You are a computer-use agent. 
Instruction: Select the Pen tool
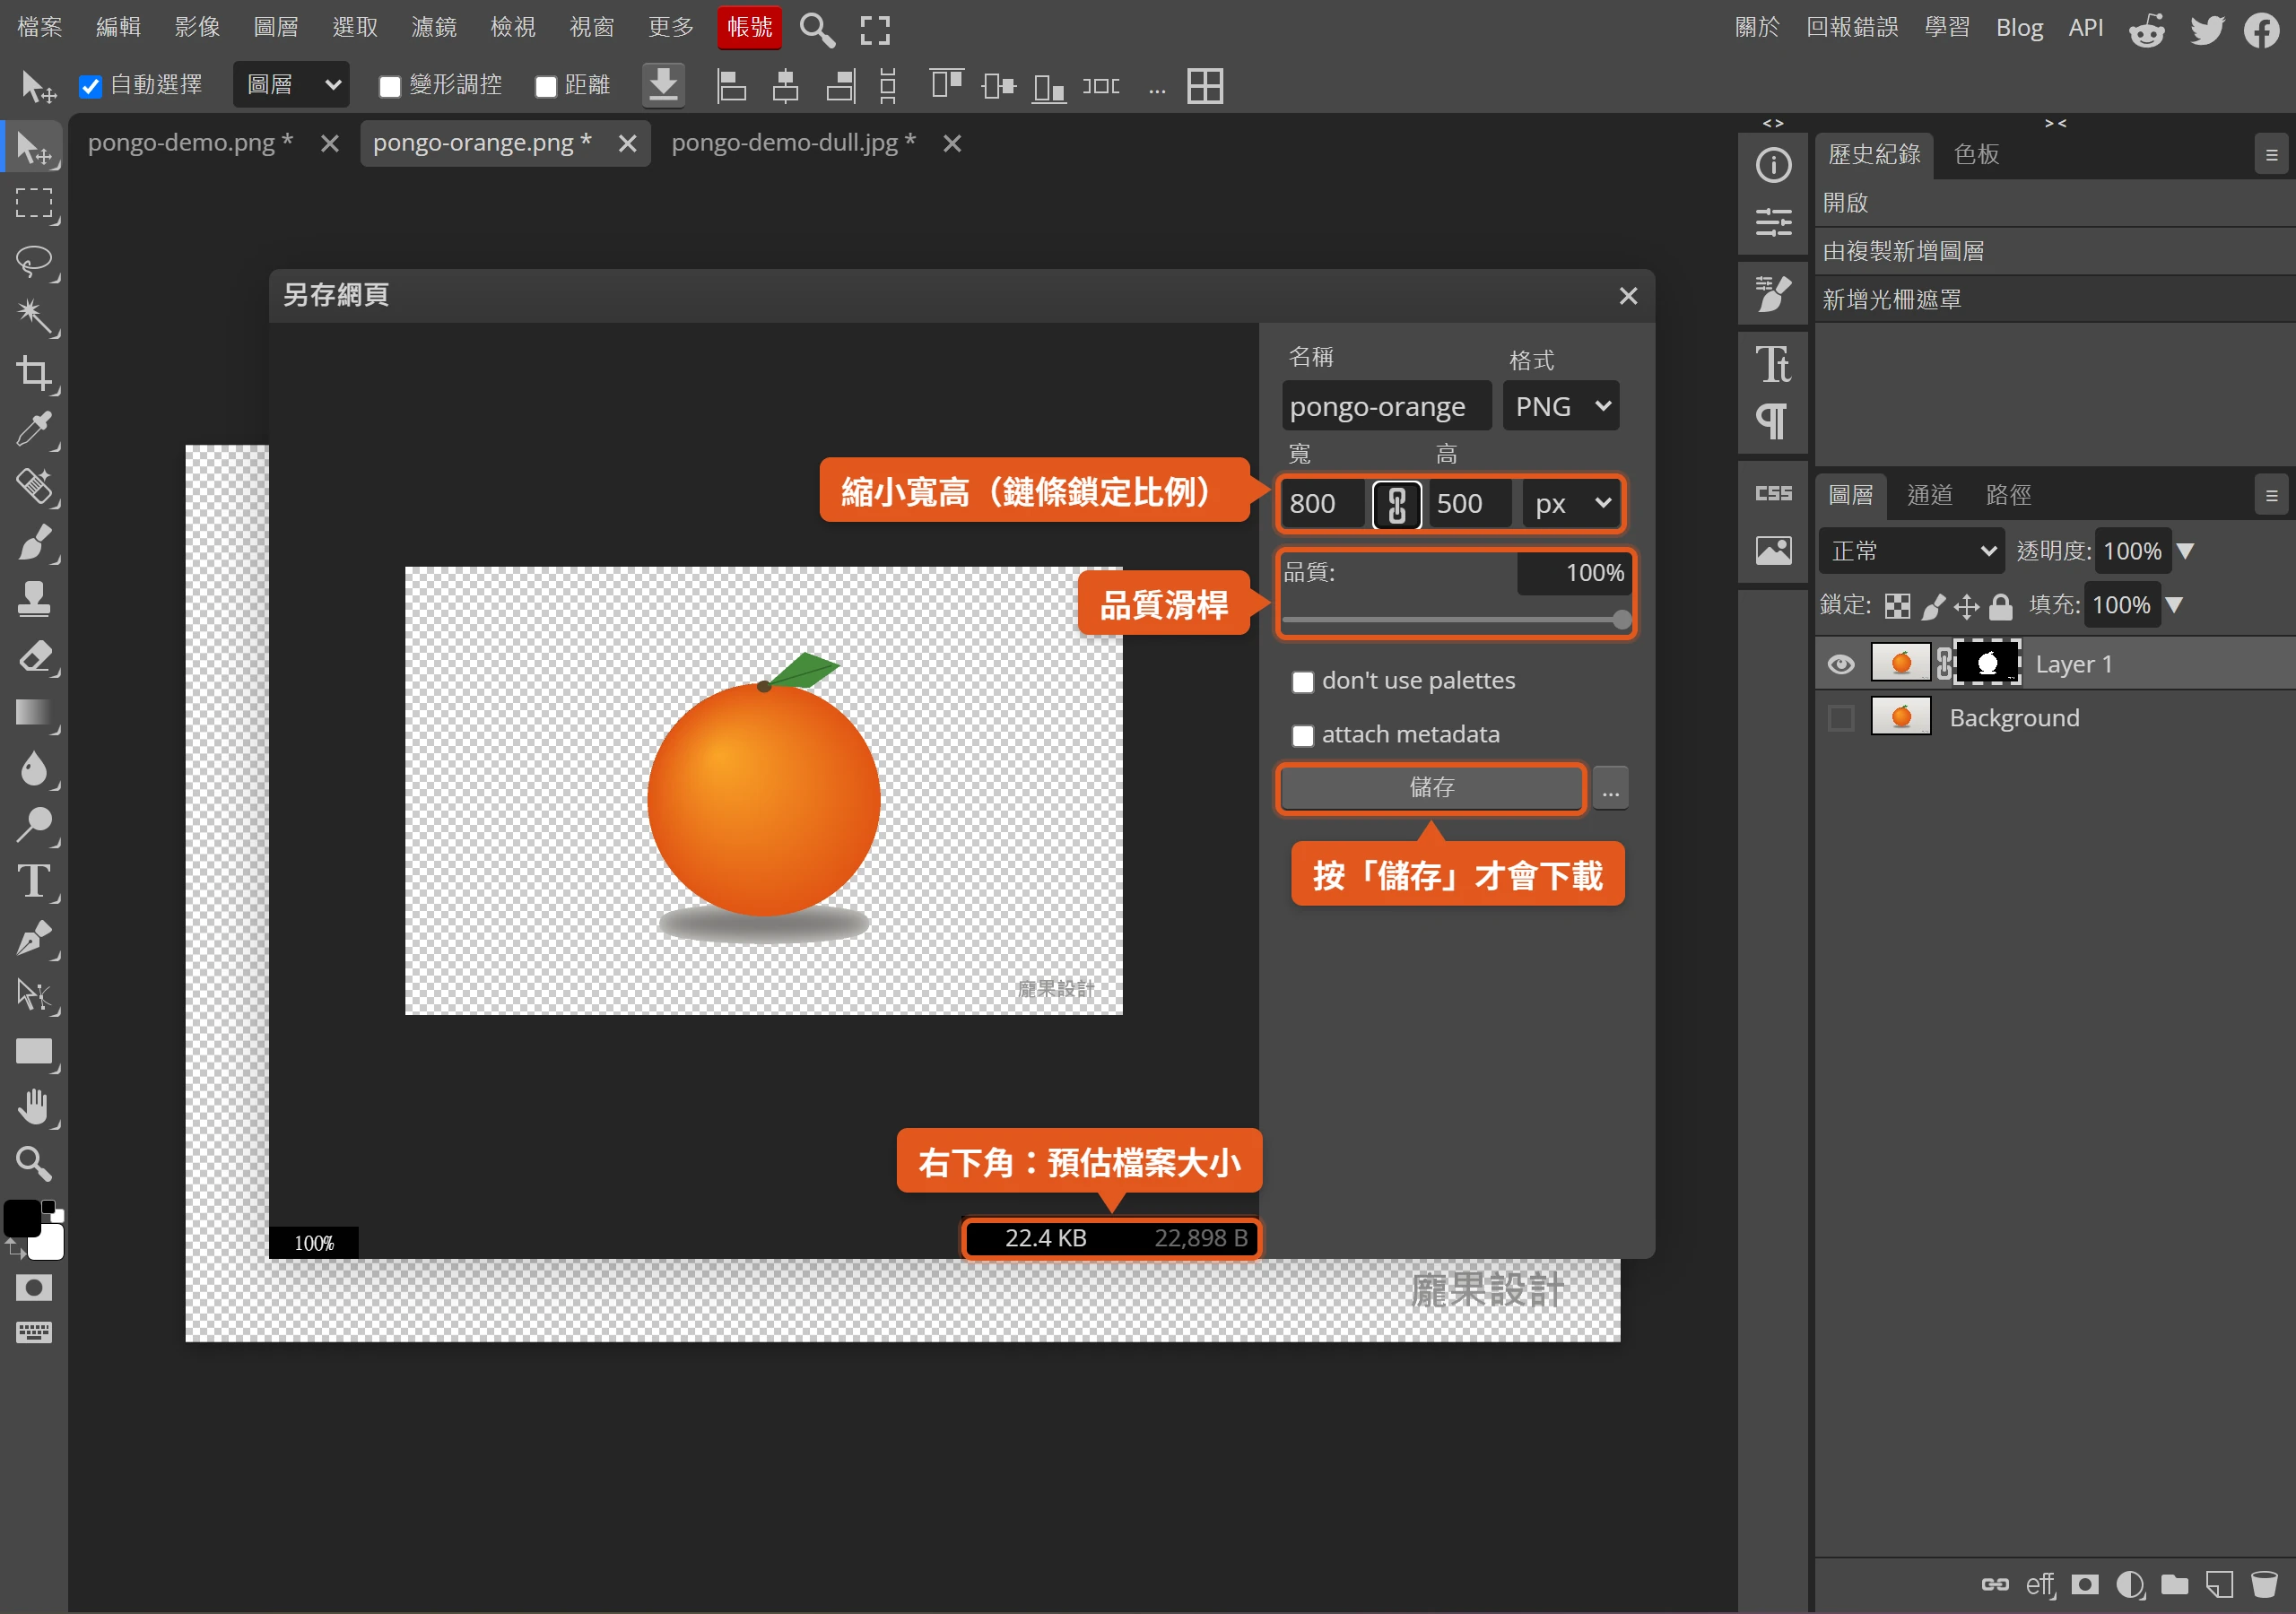pyautogui.click(x=35, y=938)
